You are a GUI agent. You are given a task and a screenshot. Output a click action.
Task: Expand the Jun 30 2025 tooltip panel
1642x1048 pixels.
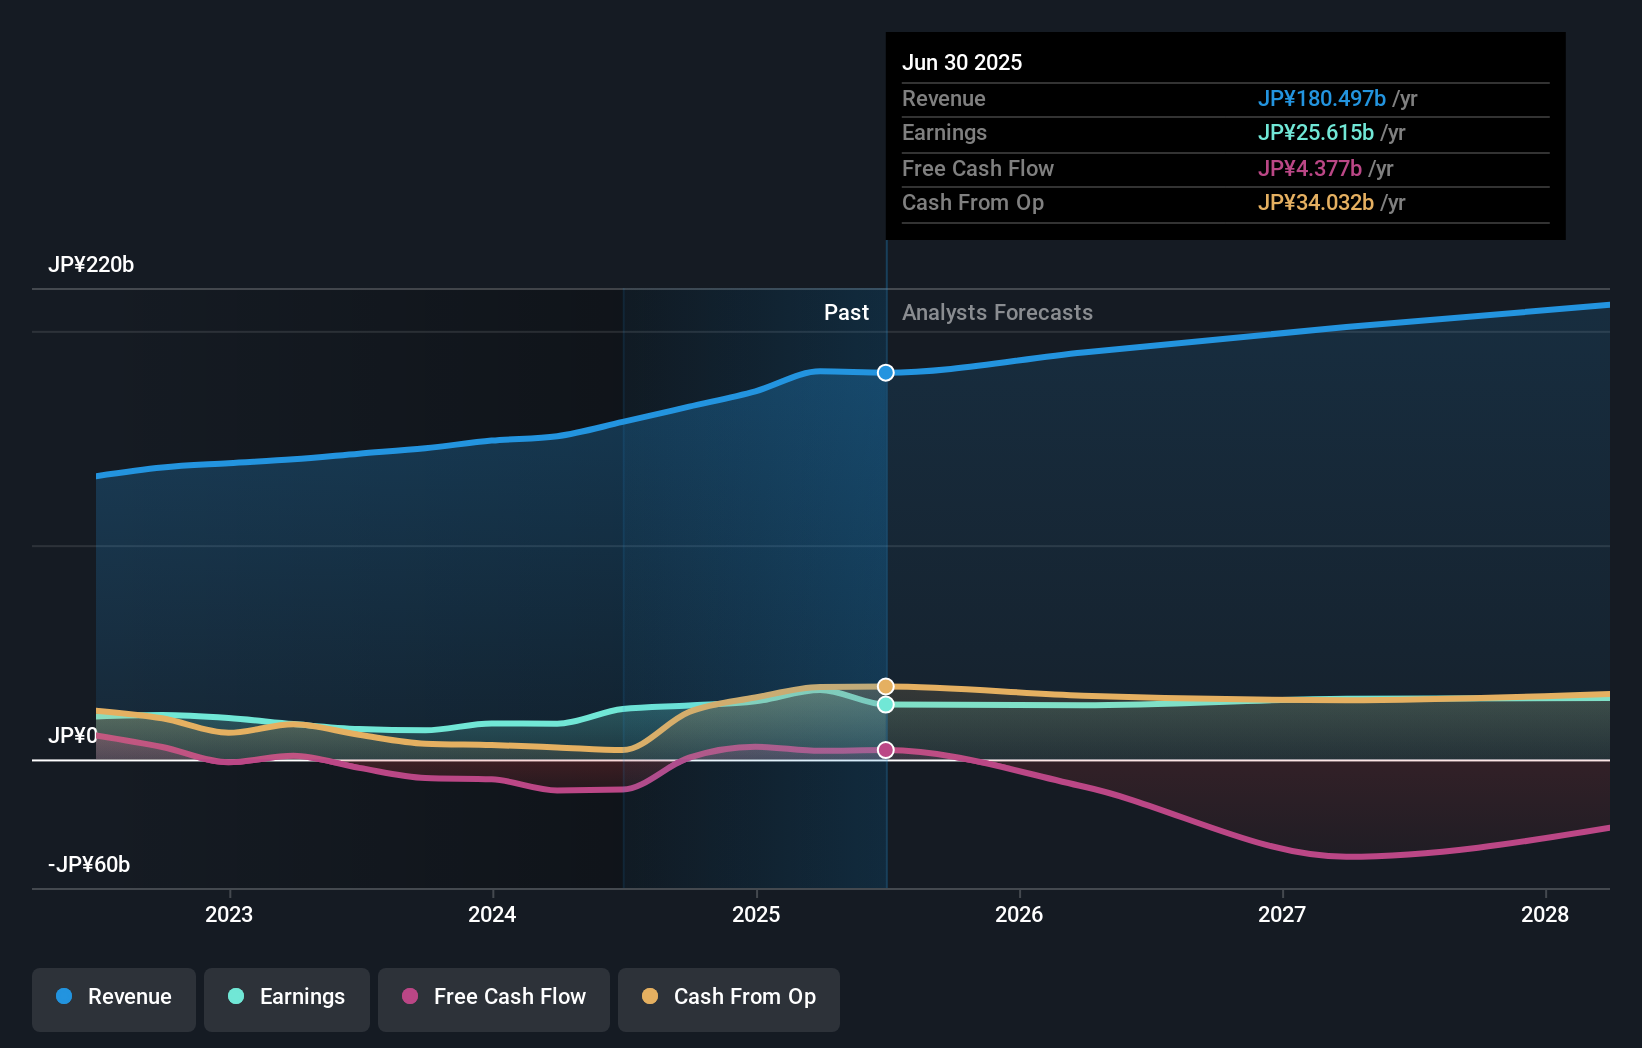click(x=963, y=62)
